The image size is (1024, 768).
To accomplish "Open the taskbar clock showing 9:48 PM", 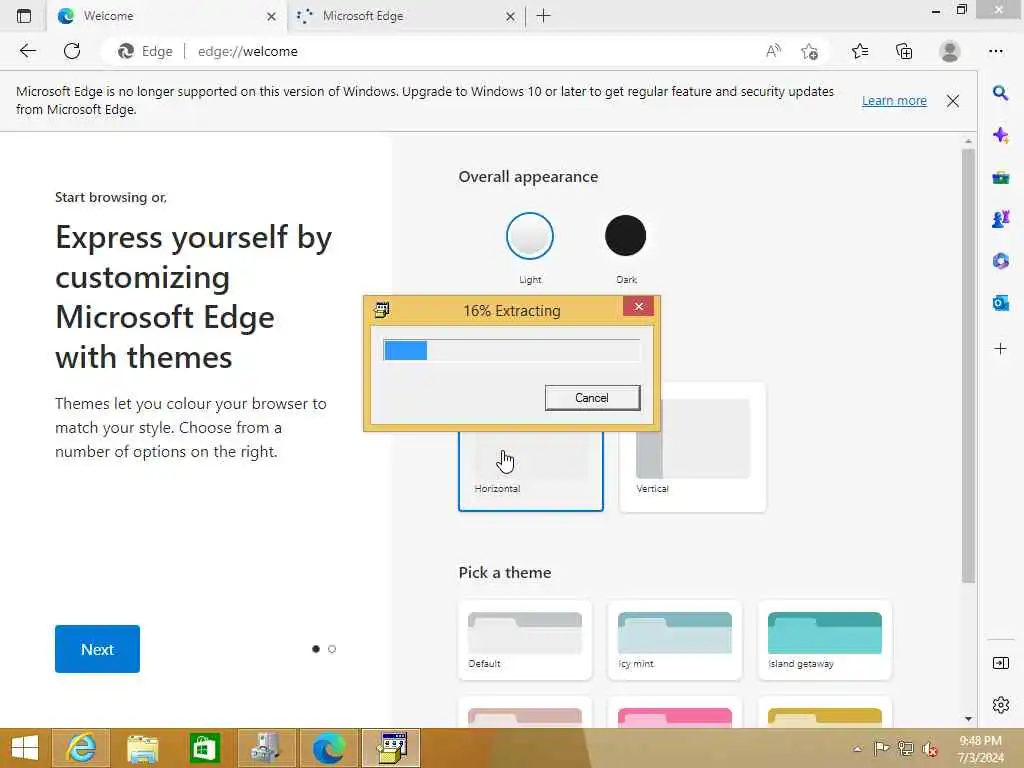I will pos(981,749).
